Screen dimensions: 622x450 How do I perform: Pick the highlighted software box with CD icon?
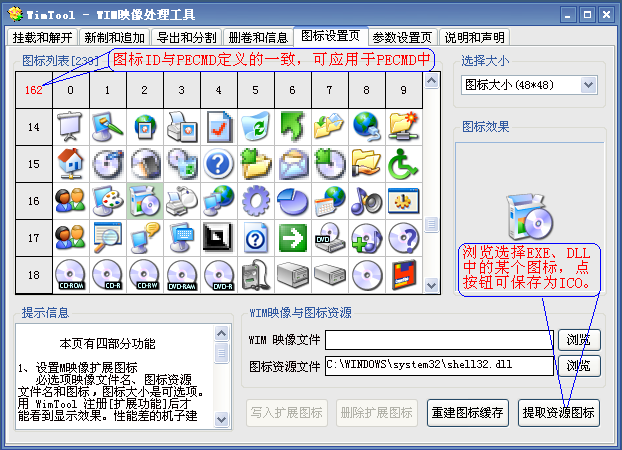144,200
